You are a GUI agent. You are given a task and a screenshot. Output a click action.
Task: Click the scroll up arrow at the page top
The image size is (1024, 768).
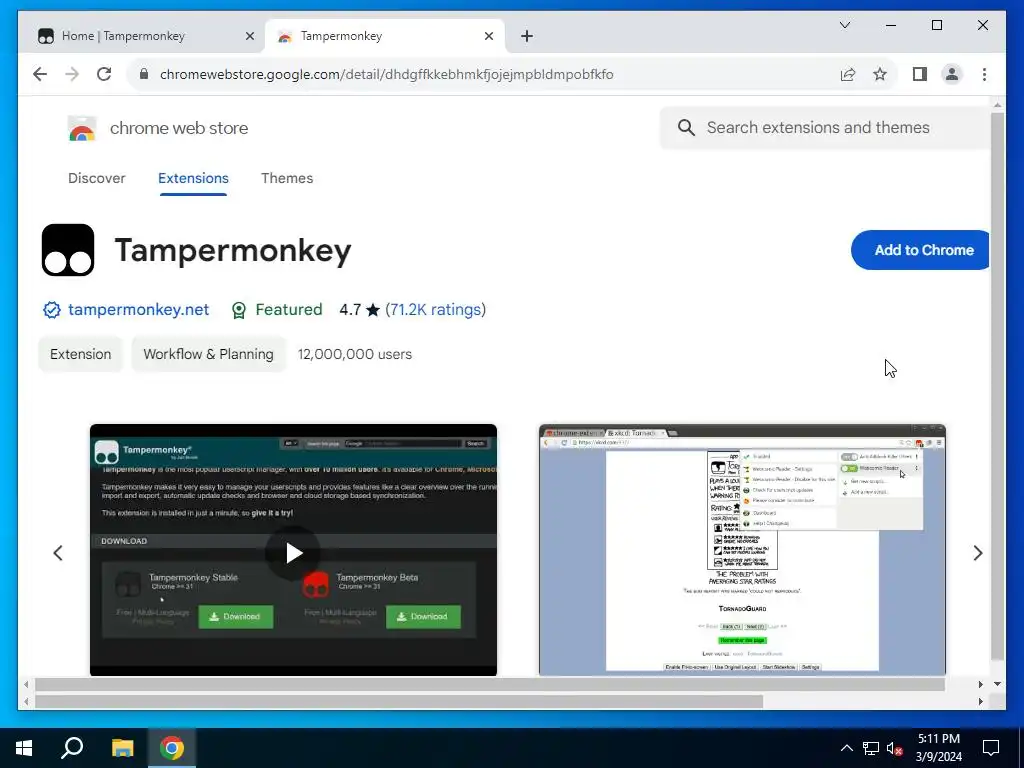[997, 104]
